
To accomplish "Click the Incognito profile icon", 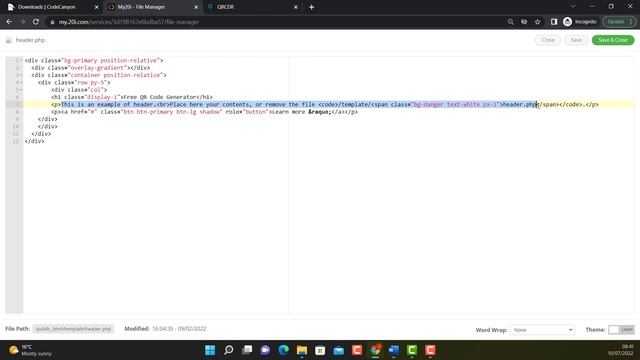I will click(x=567, y=22).
